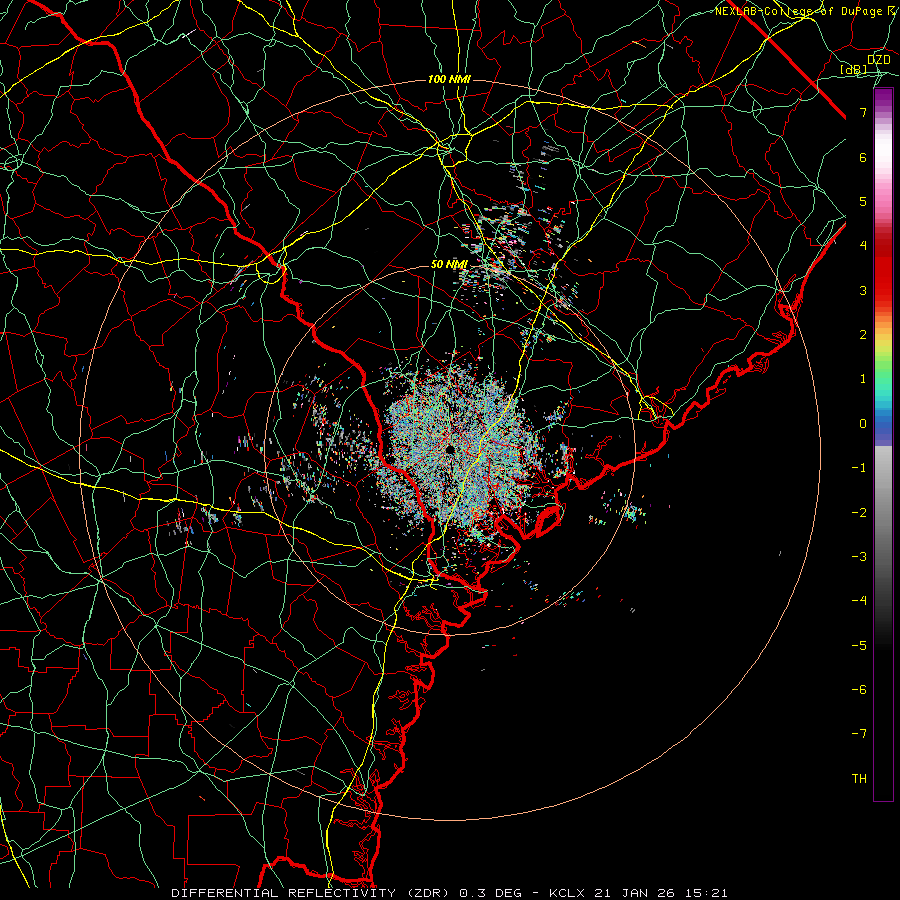Screen dimensions: 900x900
Task: Click the "100 NMI" range ring label
Action: click(449, 79)
